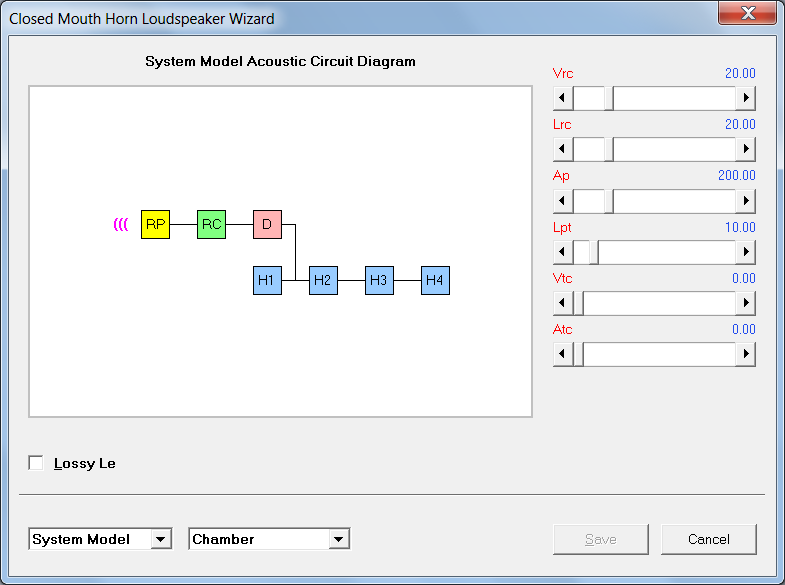Decrease Lrc with left arrow
Viewport: 785px width, 585px height.
click(563, 149)
